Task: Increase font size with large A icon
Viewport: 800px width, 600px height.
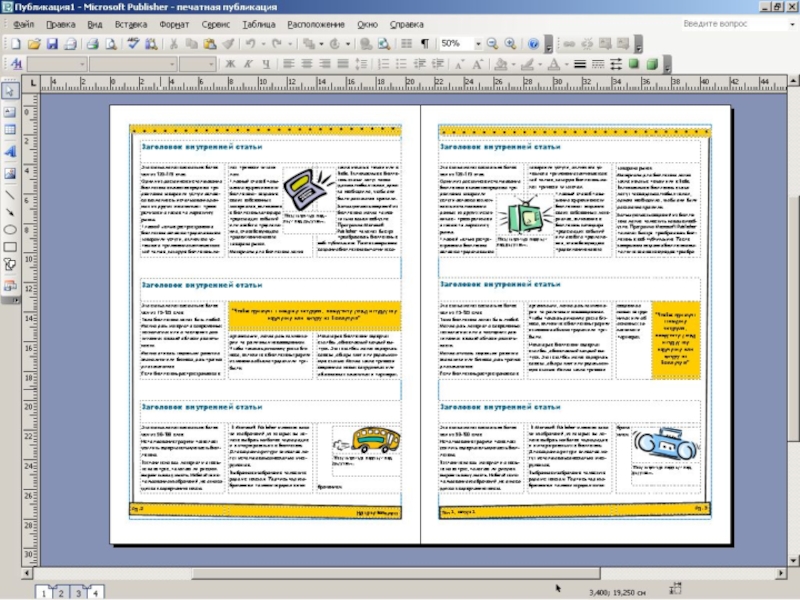Action: coord(477,64)
